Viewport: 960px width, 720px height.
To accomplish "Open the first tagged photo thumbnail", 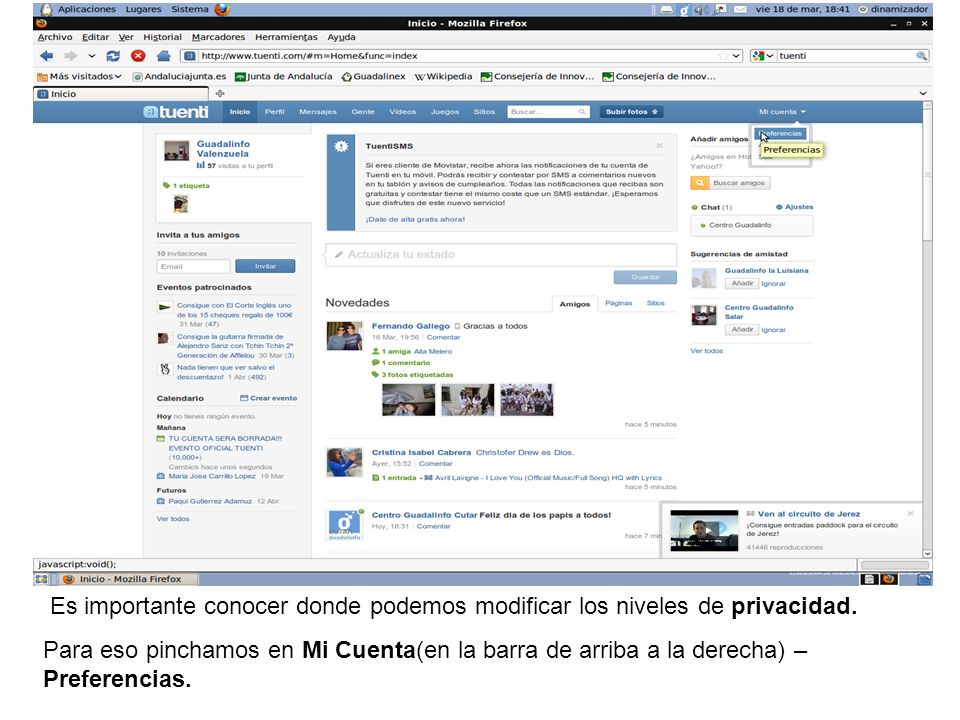I will (x=408, y=400).
